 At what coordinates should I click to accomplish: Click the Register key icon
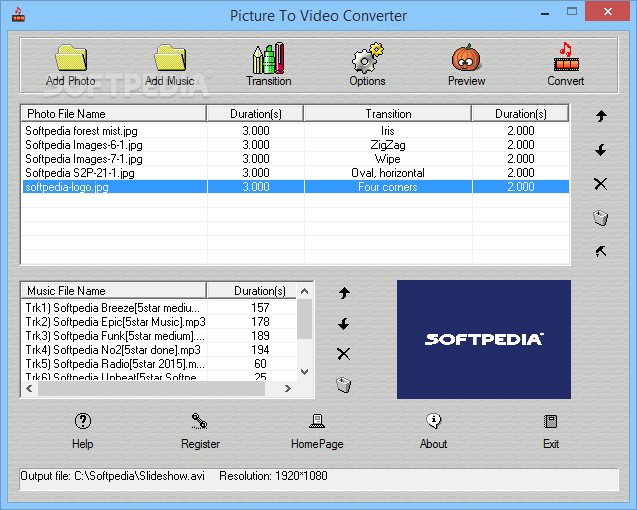pyautogui.click(x=199, y=421)
